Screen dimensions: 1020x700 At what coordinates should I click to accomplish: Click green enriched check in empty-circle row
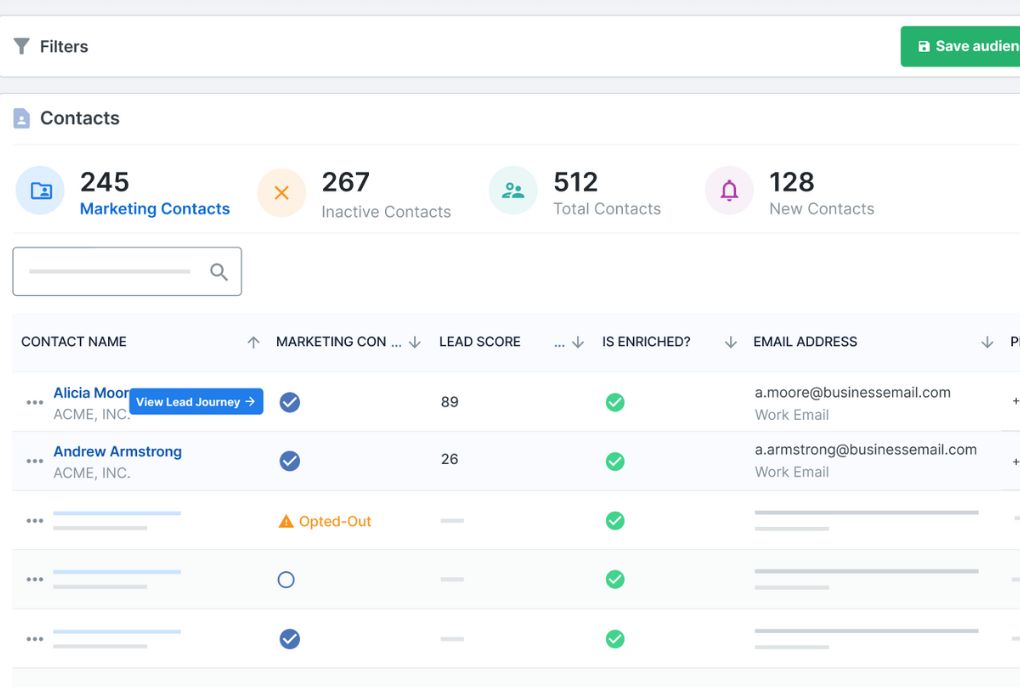point(615,579)
